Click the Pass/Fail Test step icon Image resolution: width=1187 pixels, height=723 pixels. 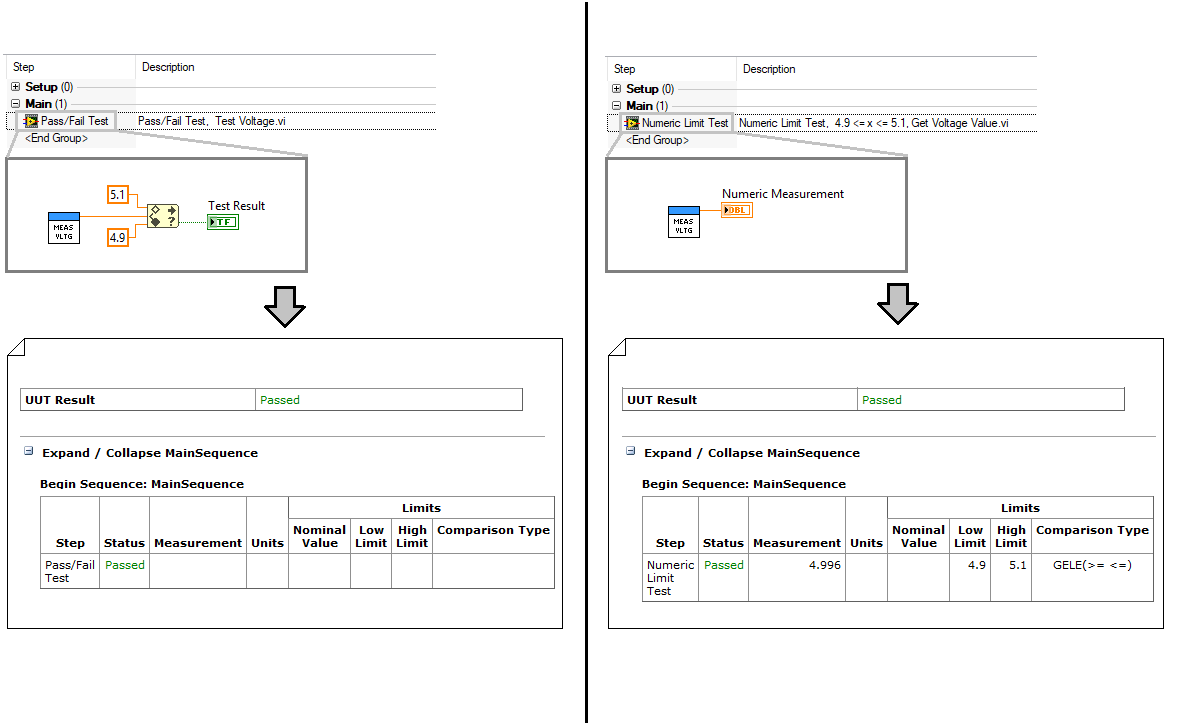[31, 121]
